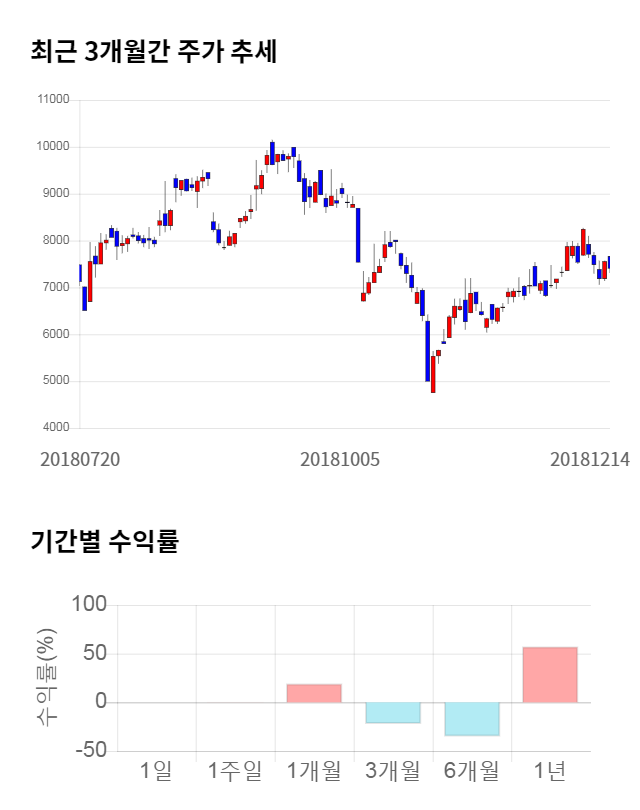Screen dimensions: 640x810
Task: Select the blue 3개월 return bar
Action: click(x=392, y=712)
